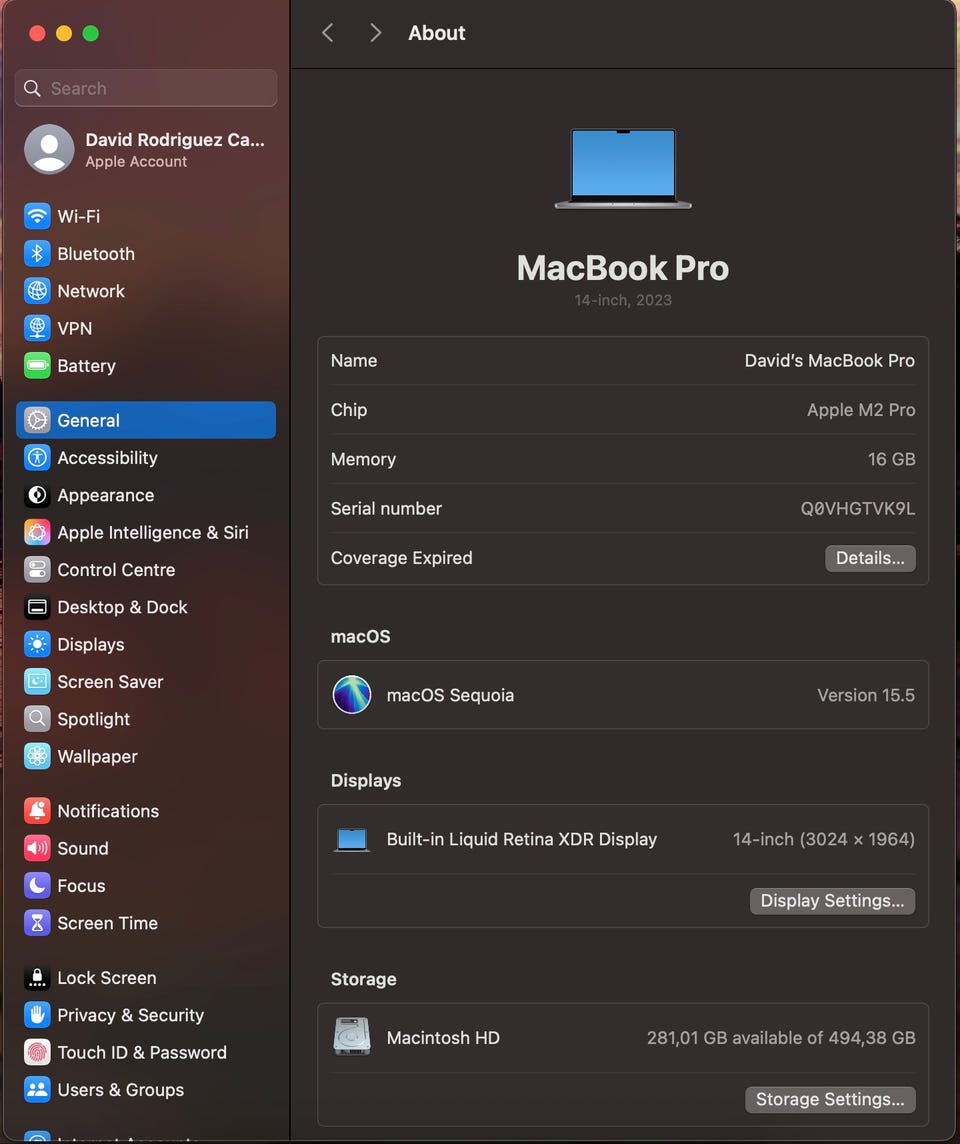The image size is (960, 1144).
Task: Go back with the left chevron
Action: click(328, 33)
